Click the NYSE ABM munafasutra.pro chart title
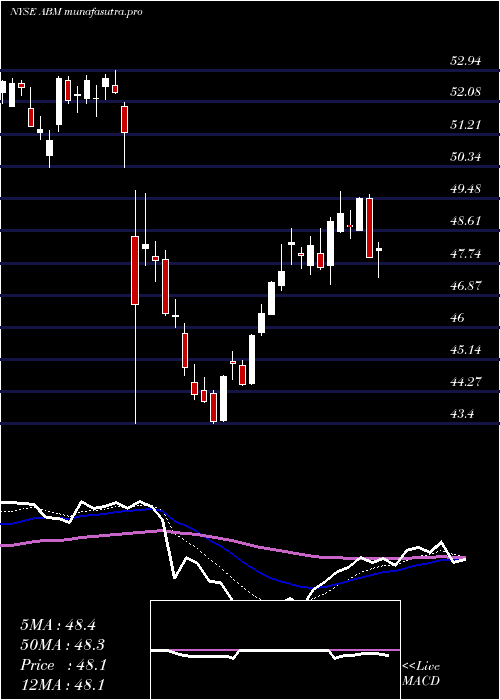500x700 pixels. coord(76,12)
